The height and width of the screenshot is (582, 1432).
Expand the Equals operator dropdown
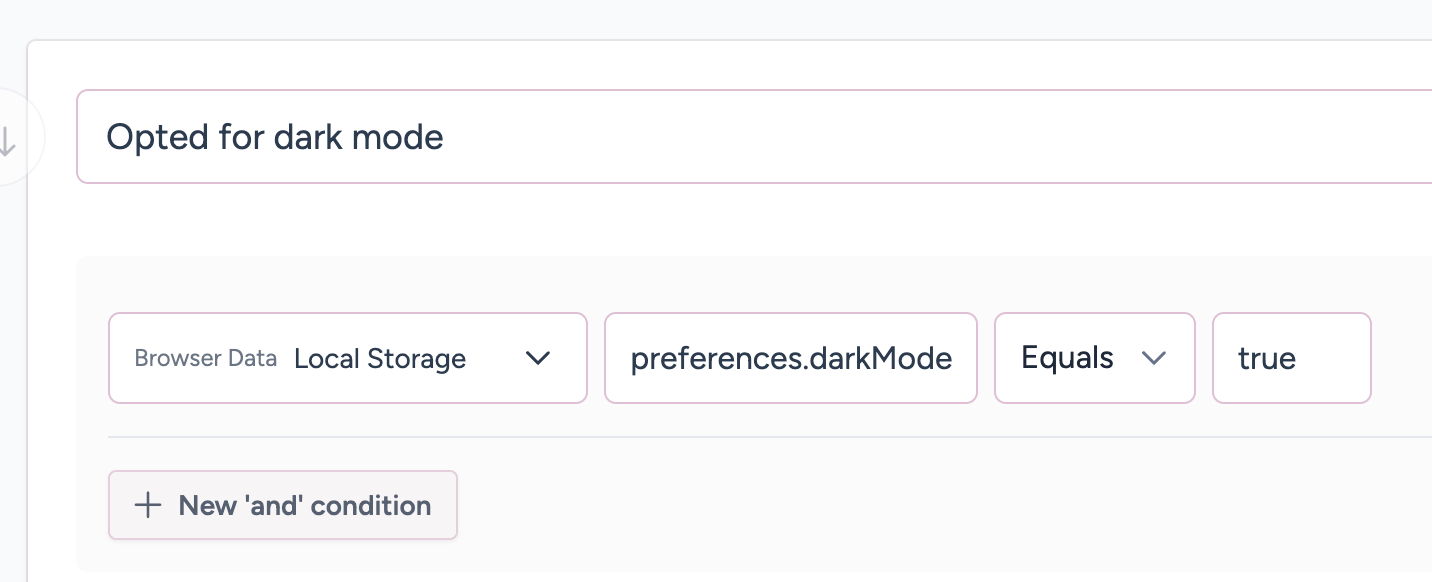[x=1094, y=358]
